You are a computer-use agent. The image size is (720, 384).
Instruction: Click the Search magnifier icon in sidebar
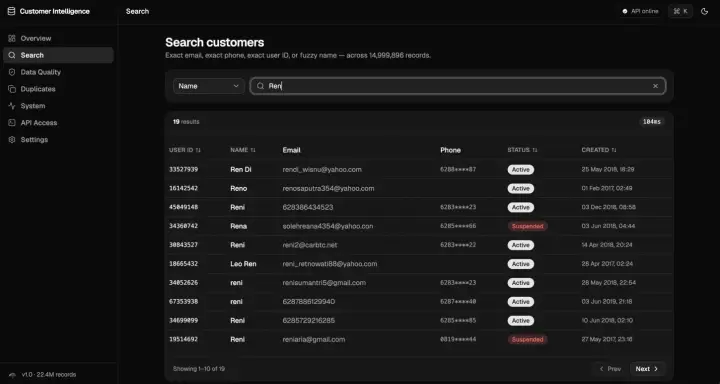coord(12,55)
